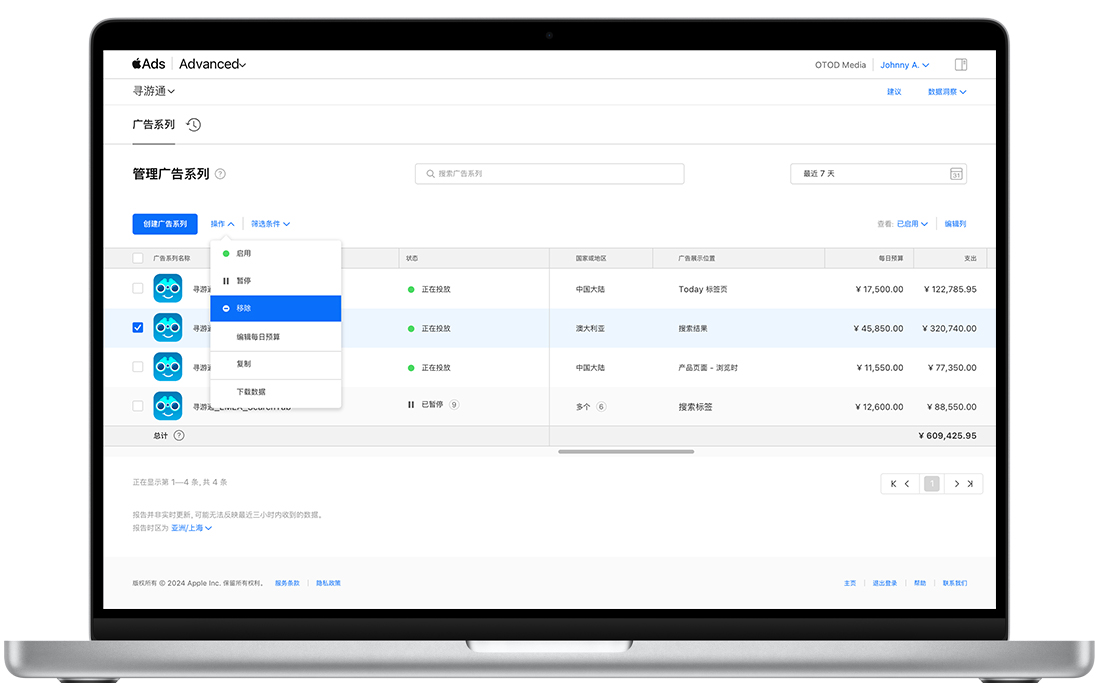Click app icon in 搜索标签 row
The height and width of the screenshot is (700, 1100).
click(168, 406)
